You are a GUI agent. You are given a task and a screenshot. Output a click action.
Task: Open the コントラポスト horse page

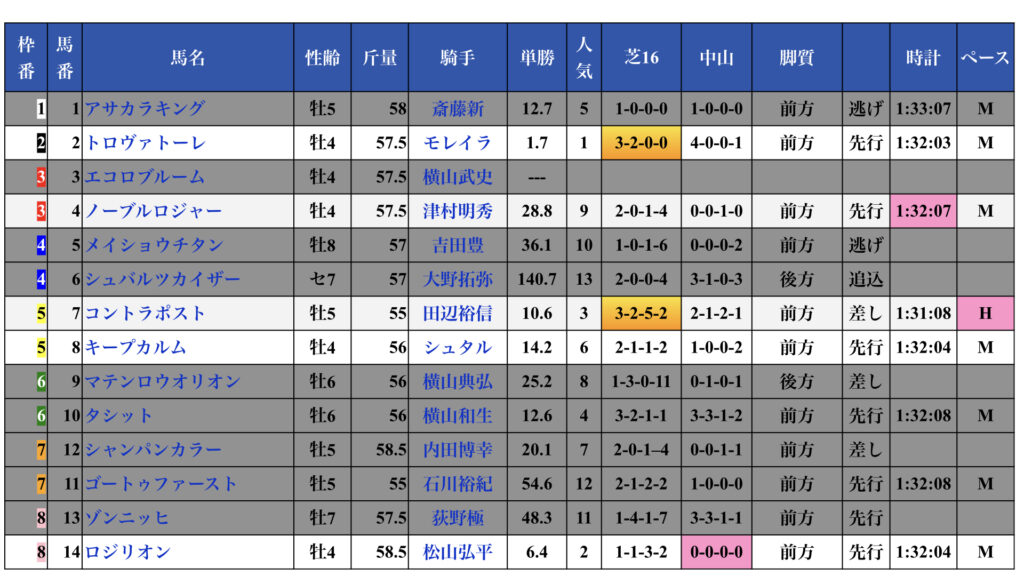[146, 313]
